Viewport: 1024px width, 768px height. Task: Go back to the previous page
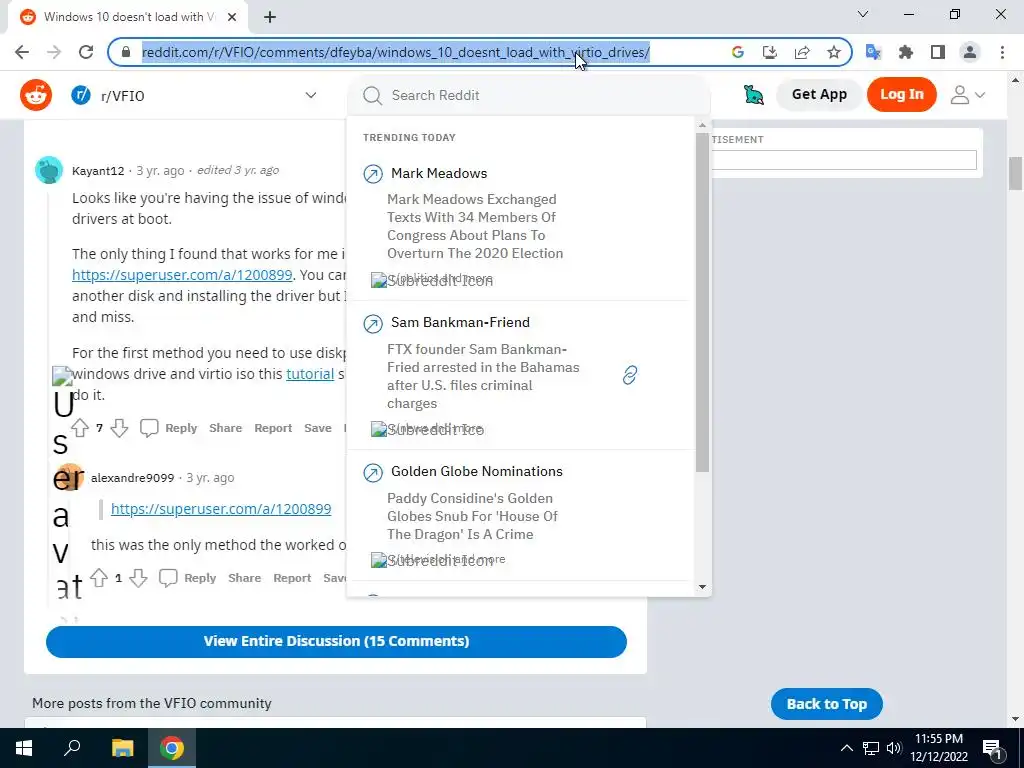click(22, 52)
